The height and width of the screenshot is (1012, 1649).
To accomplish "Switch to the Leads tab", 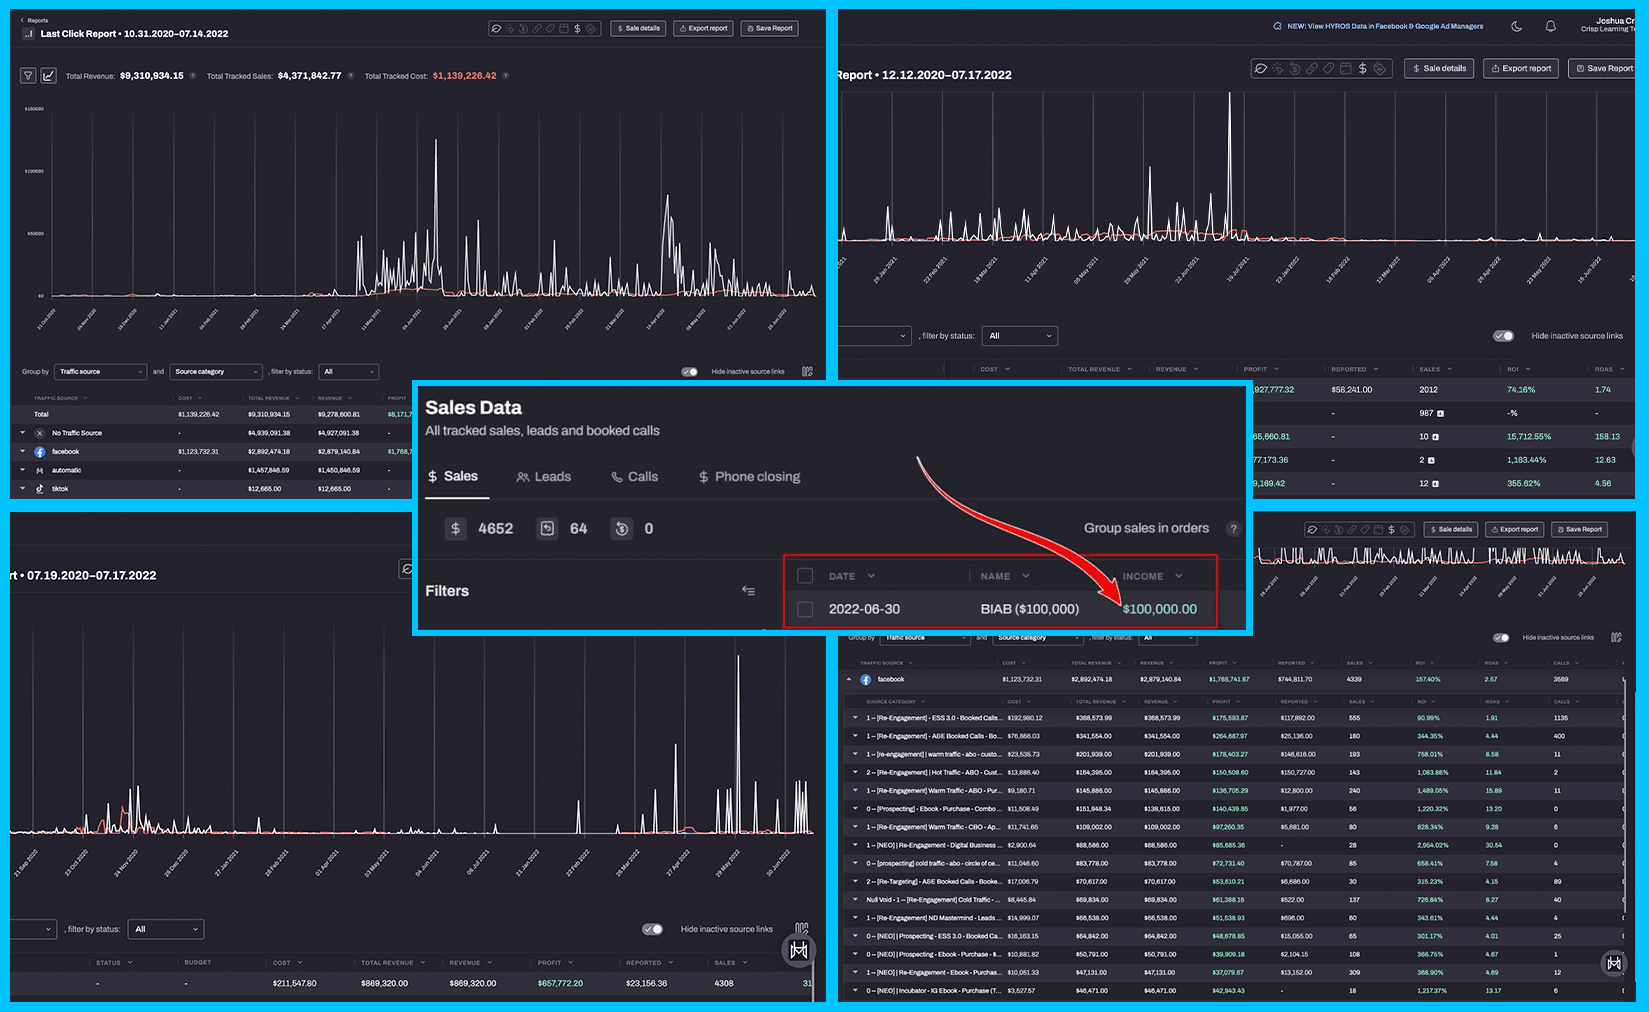I will click(x=543, y=477).
